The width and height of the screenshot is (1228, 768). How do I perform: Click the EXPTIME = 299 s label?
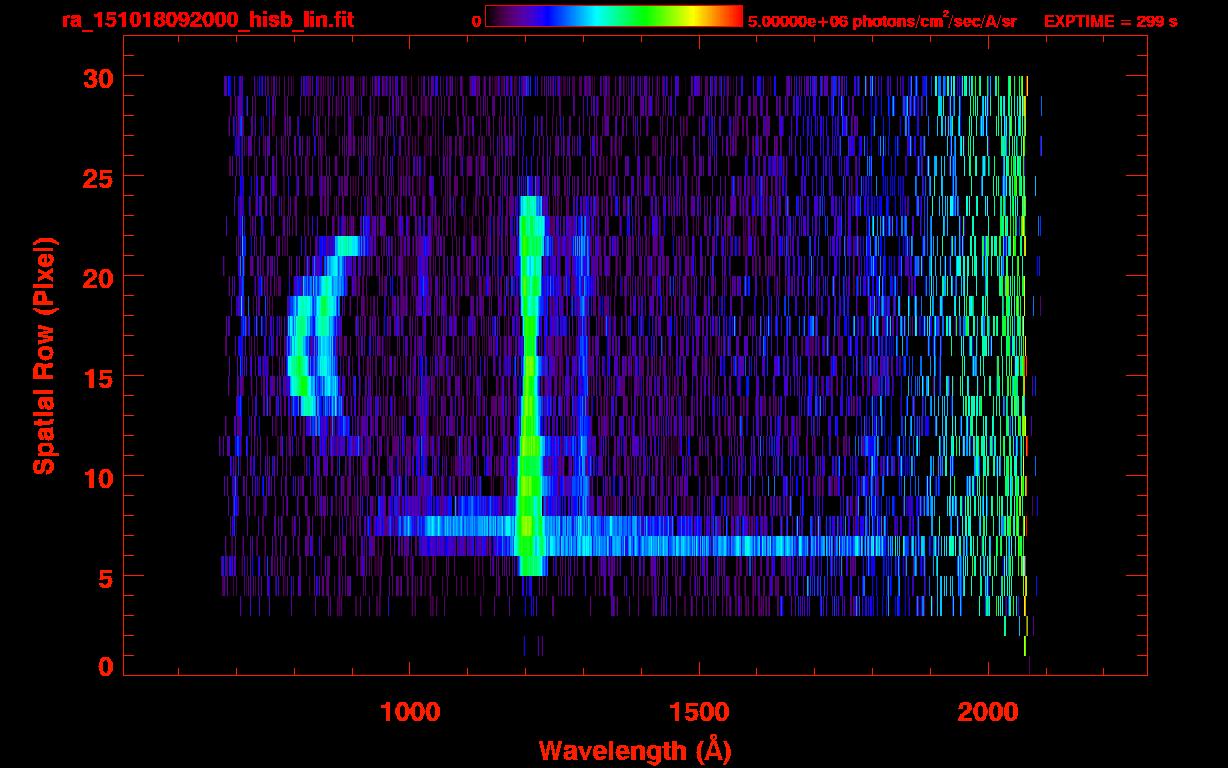tap(1110, 21)
